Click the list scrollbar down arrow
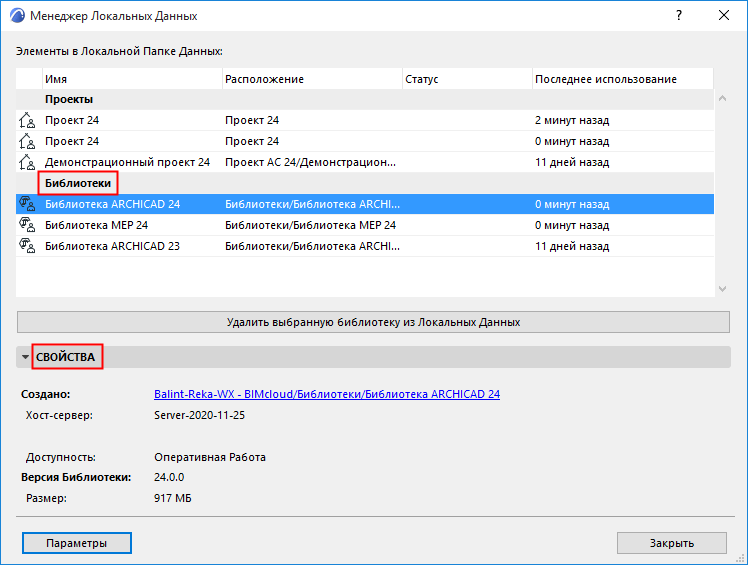The image size is (748, 565). pyautogui.click(x=722, y=289)
